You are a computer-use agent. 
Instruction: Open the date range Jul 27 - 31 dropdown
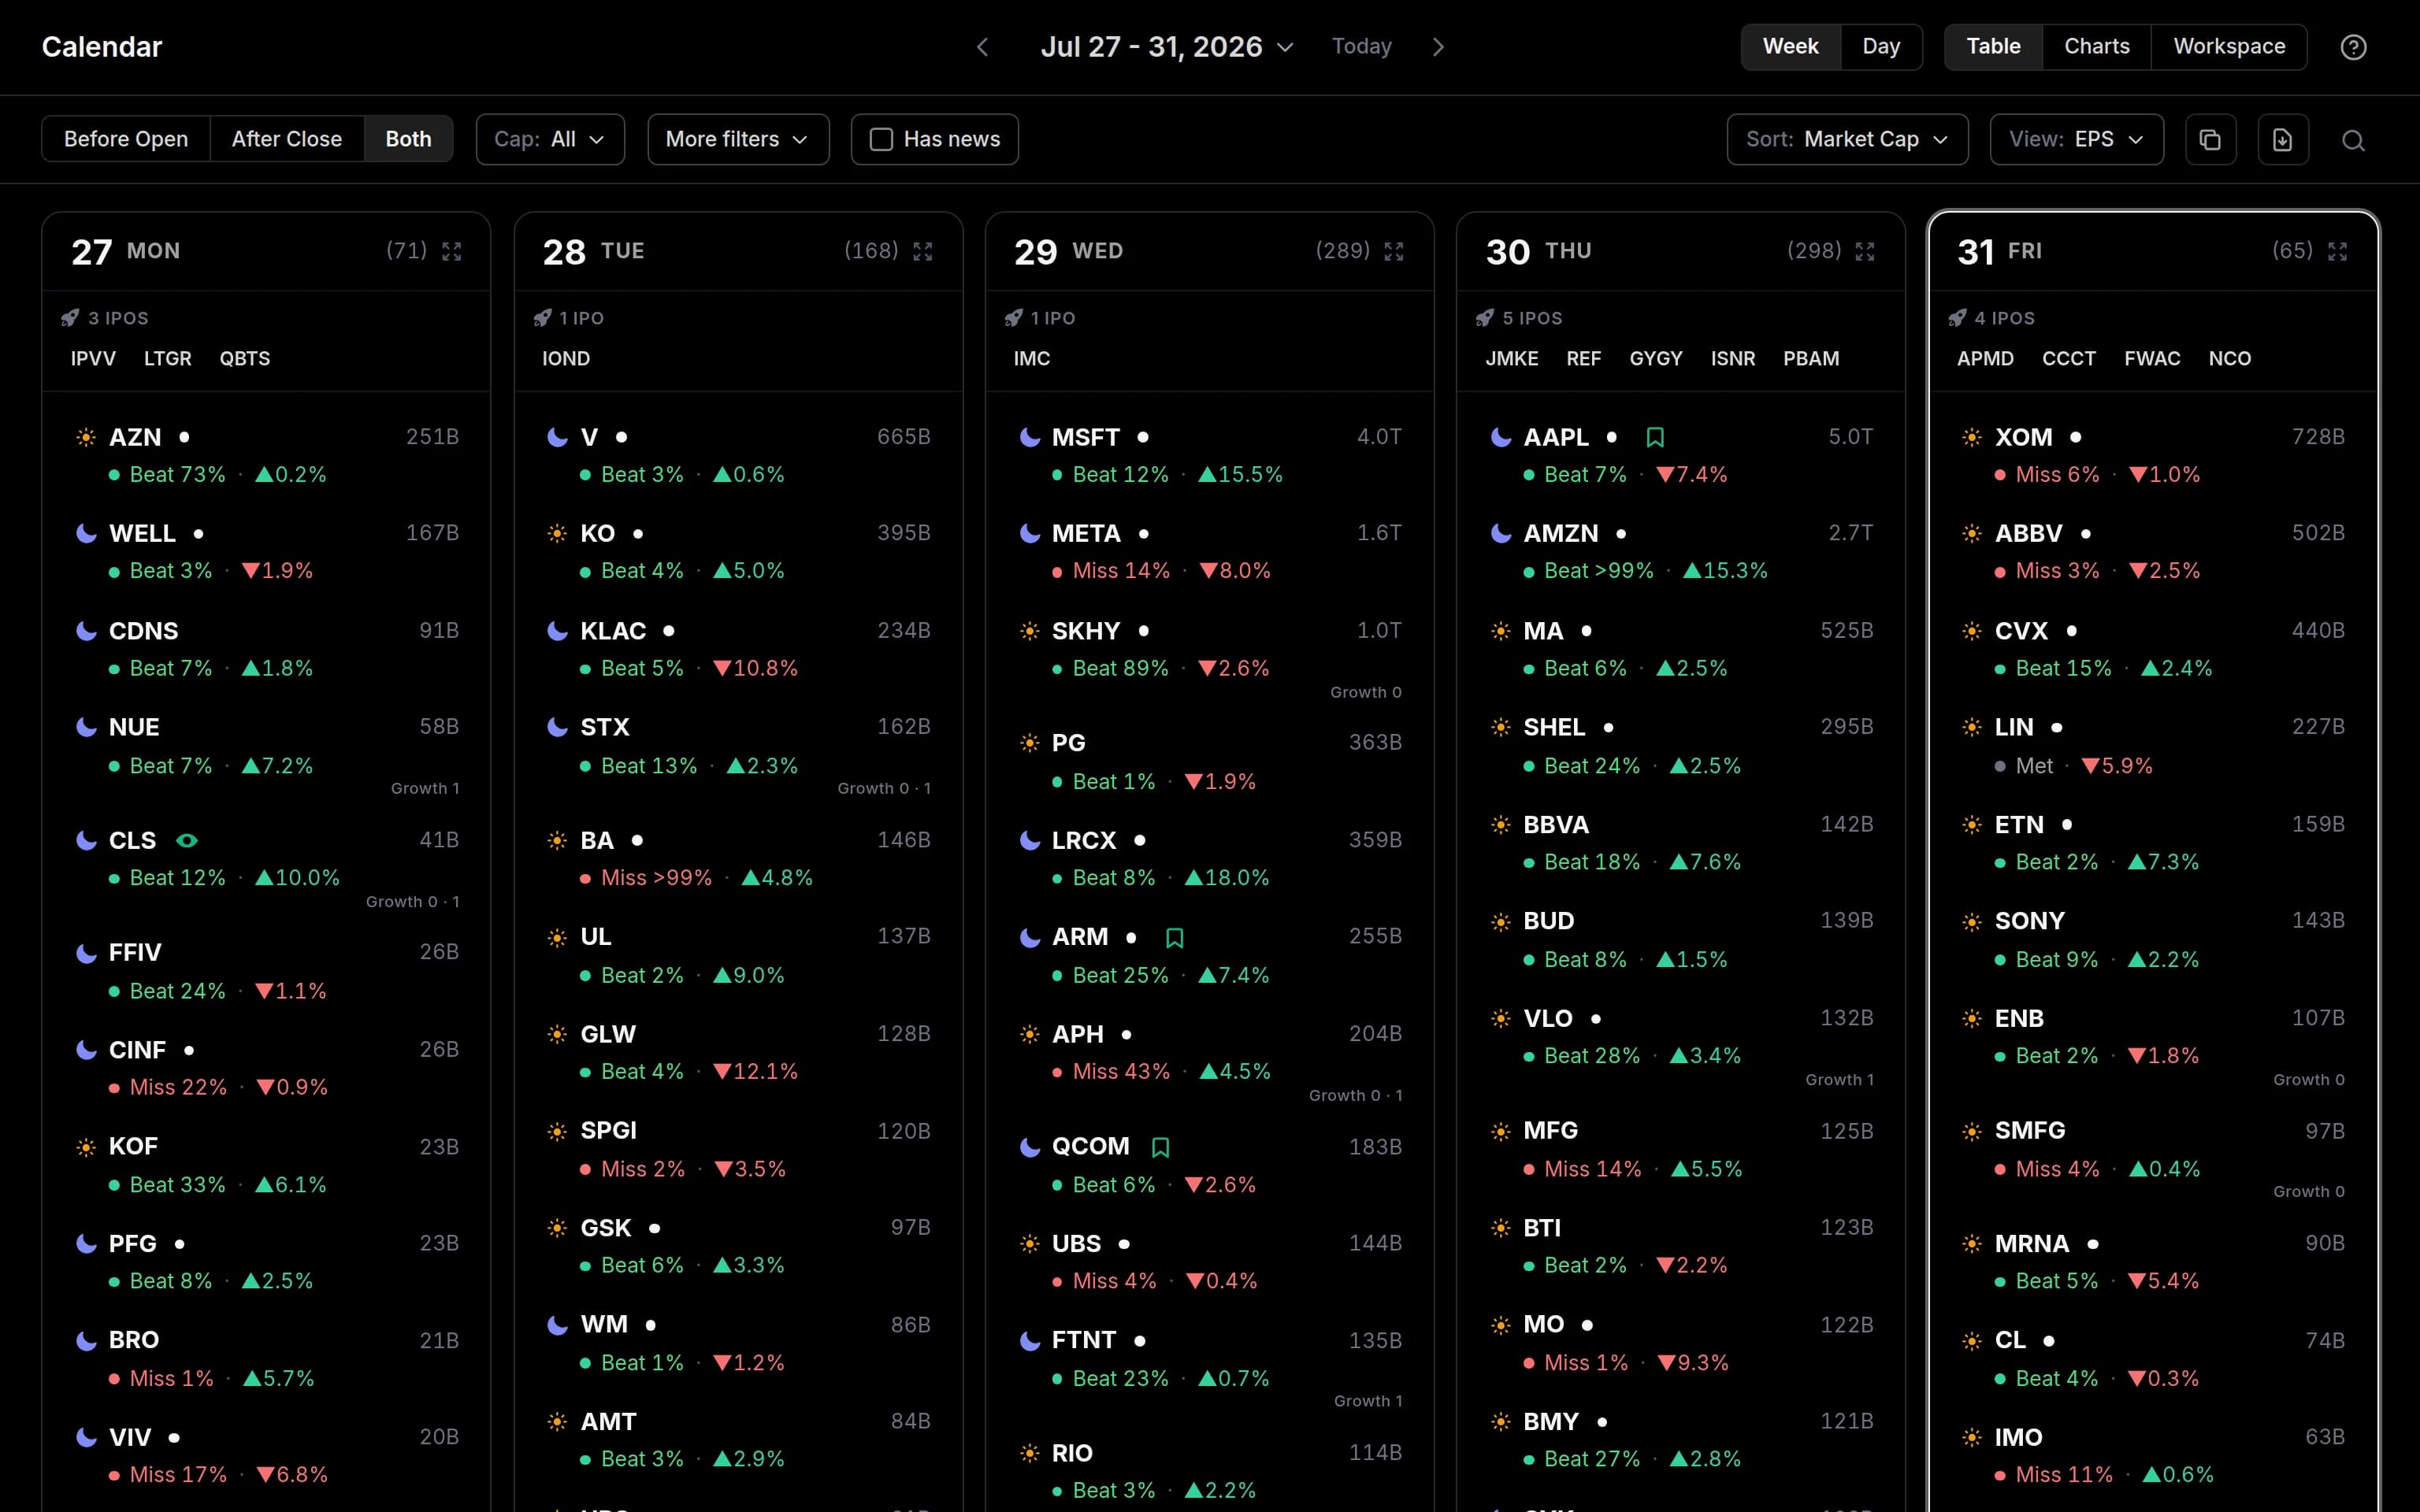1166,47
